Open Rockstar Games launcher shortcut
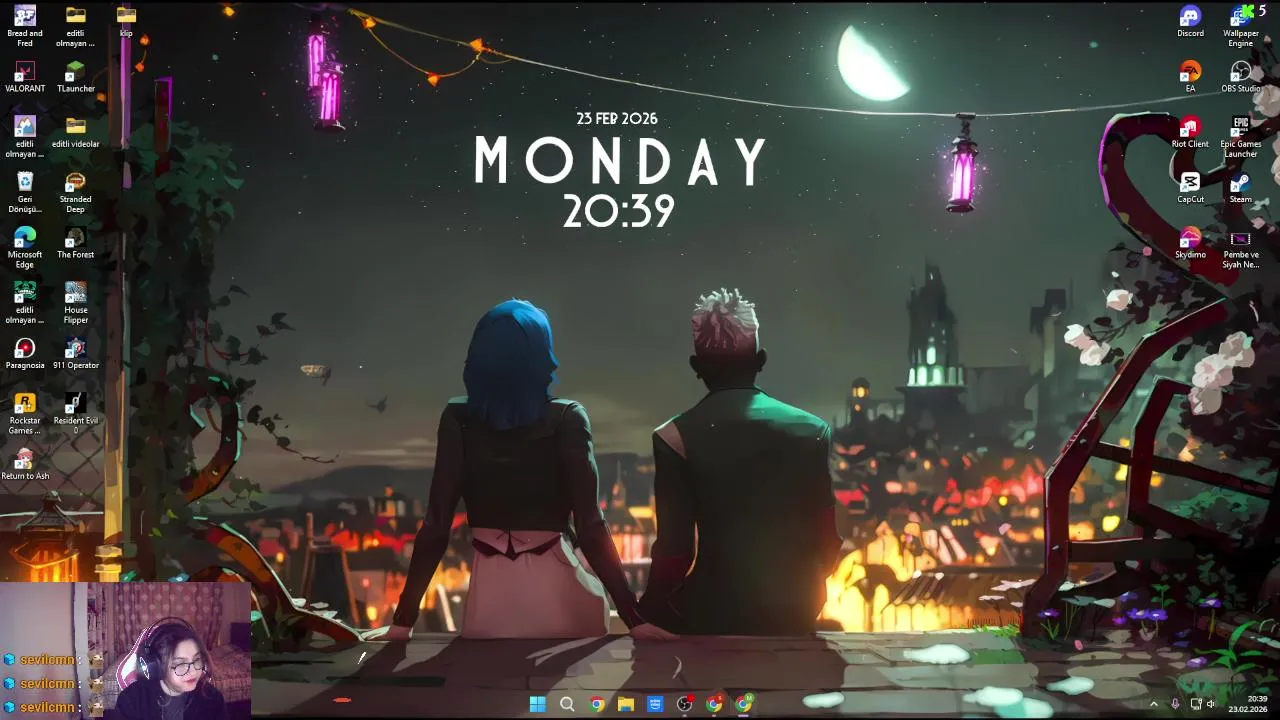 coord(25,414)
